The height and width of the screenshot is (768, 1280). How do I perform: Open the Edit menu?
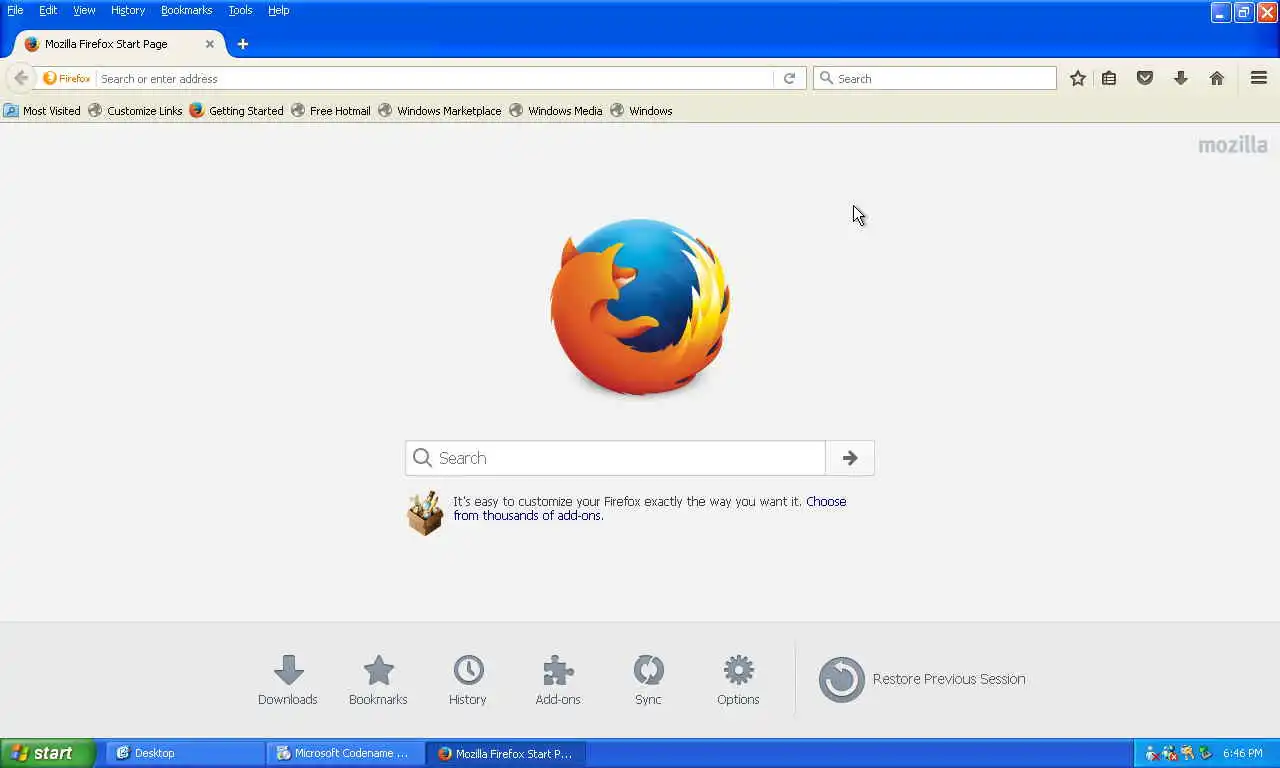48,10
